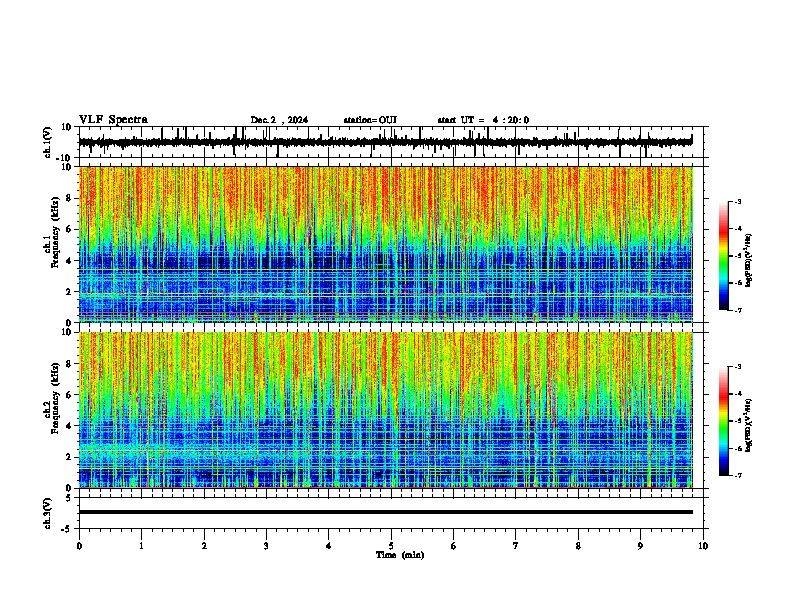The width and height of the screenshot is (792, 612).
Task: Click time axis tick label "3" at the bottom
Action: (x=266, y=546)
